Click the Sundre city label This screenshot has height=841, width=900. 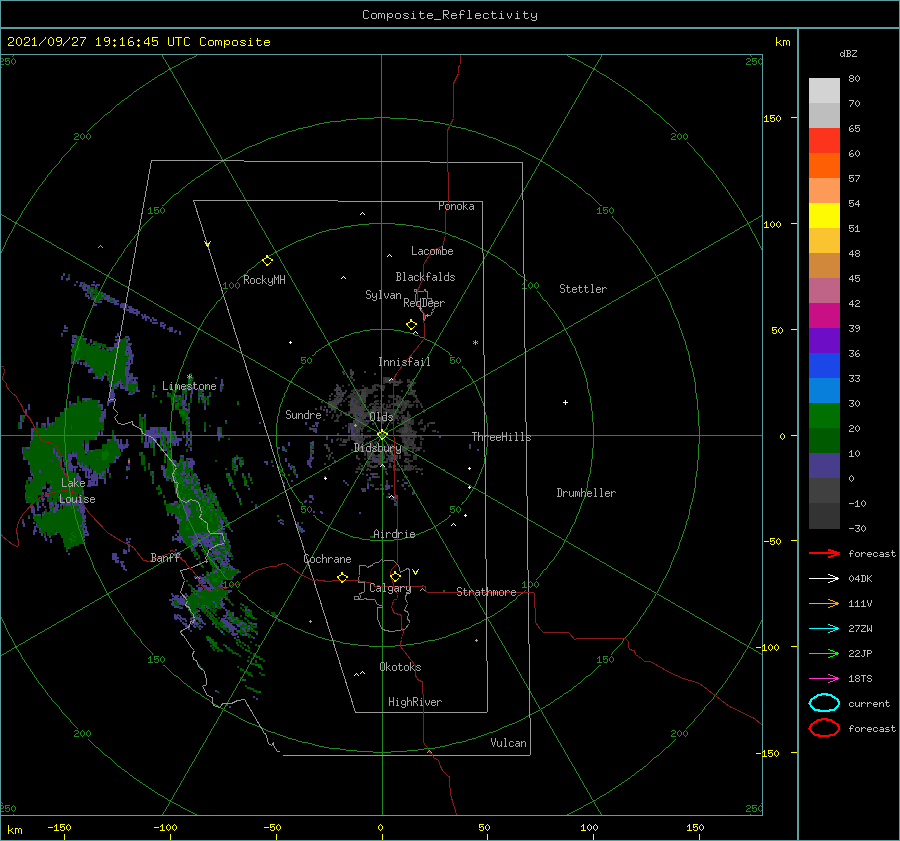[303, 415]
